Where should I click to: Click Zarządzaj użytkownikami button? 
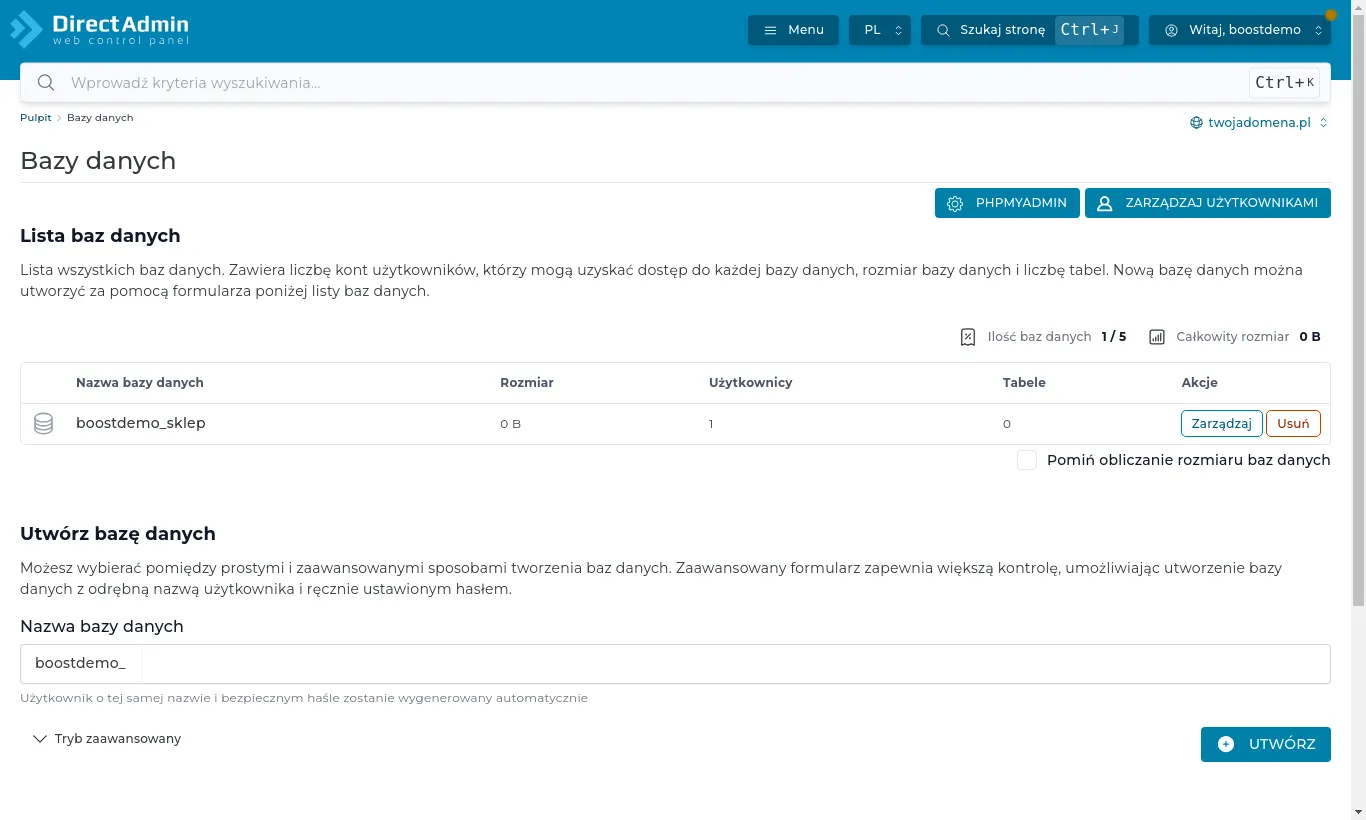[1208, 203]
